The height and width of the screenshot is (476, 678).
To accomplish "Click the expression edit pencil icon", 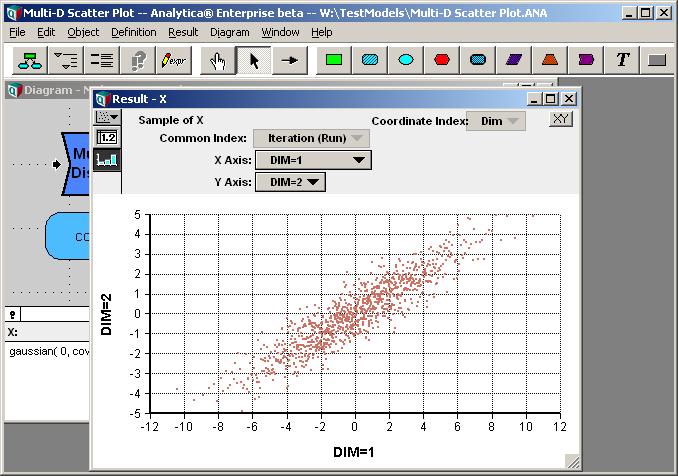I will [x=173, y=61].
